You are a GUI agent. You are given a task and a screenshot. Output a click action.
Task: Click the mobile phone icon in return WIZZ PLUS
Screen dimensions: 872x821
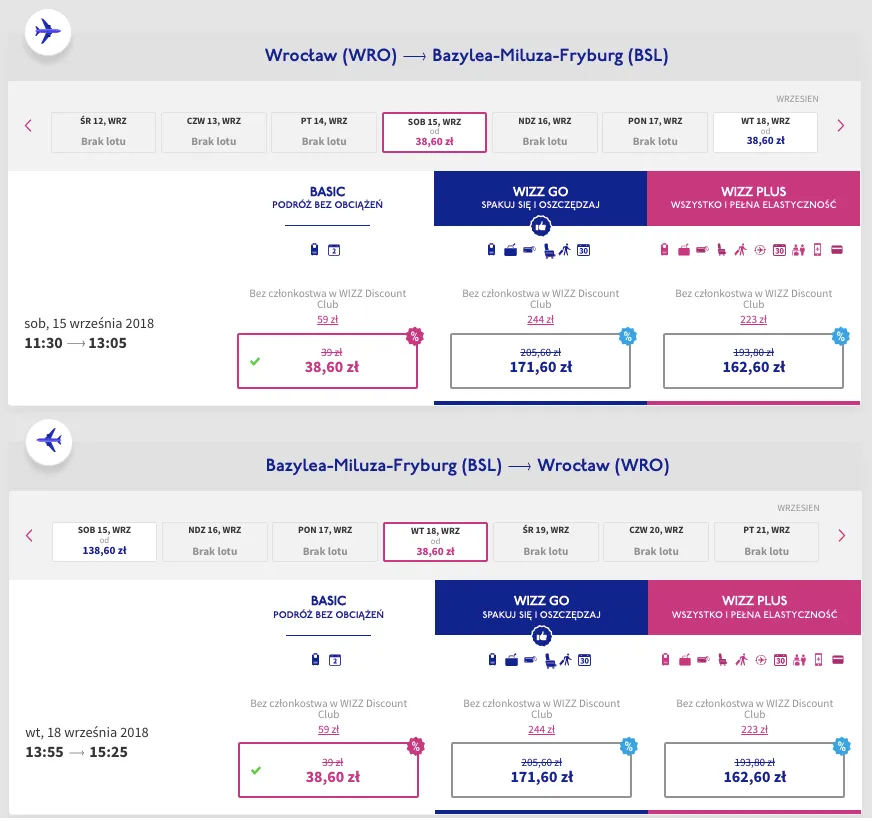pos(817,659)
